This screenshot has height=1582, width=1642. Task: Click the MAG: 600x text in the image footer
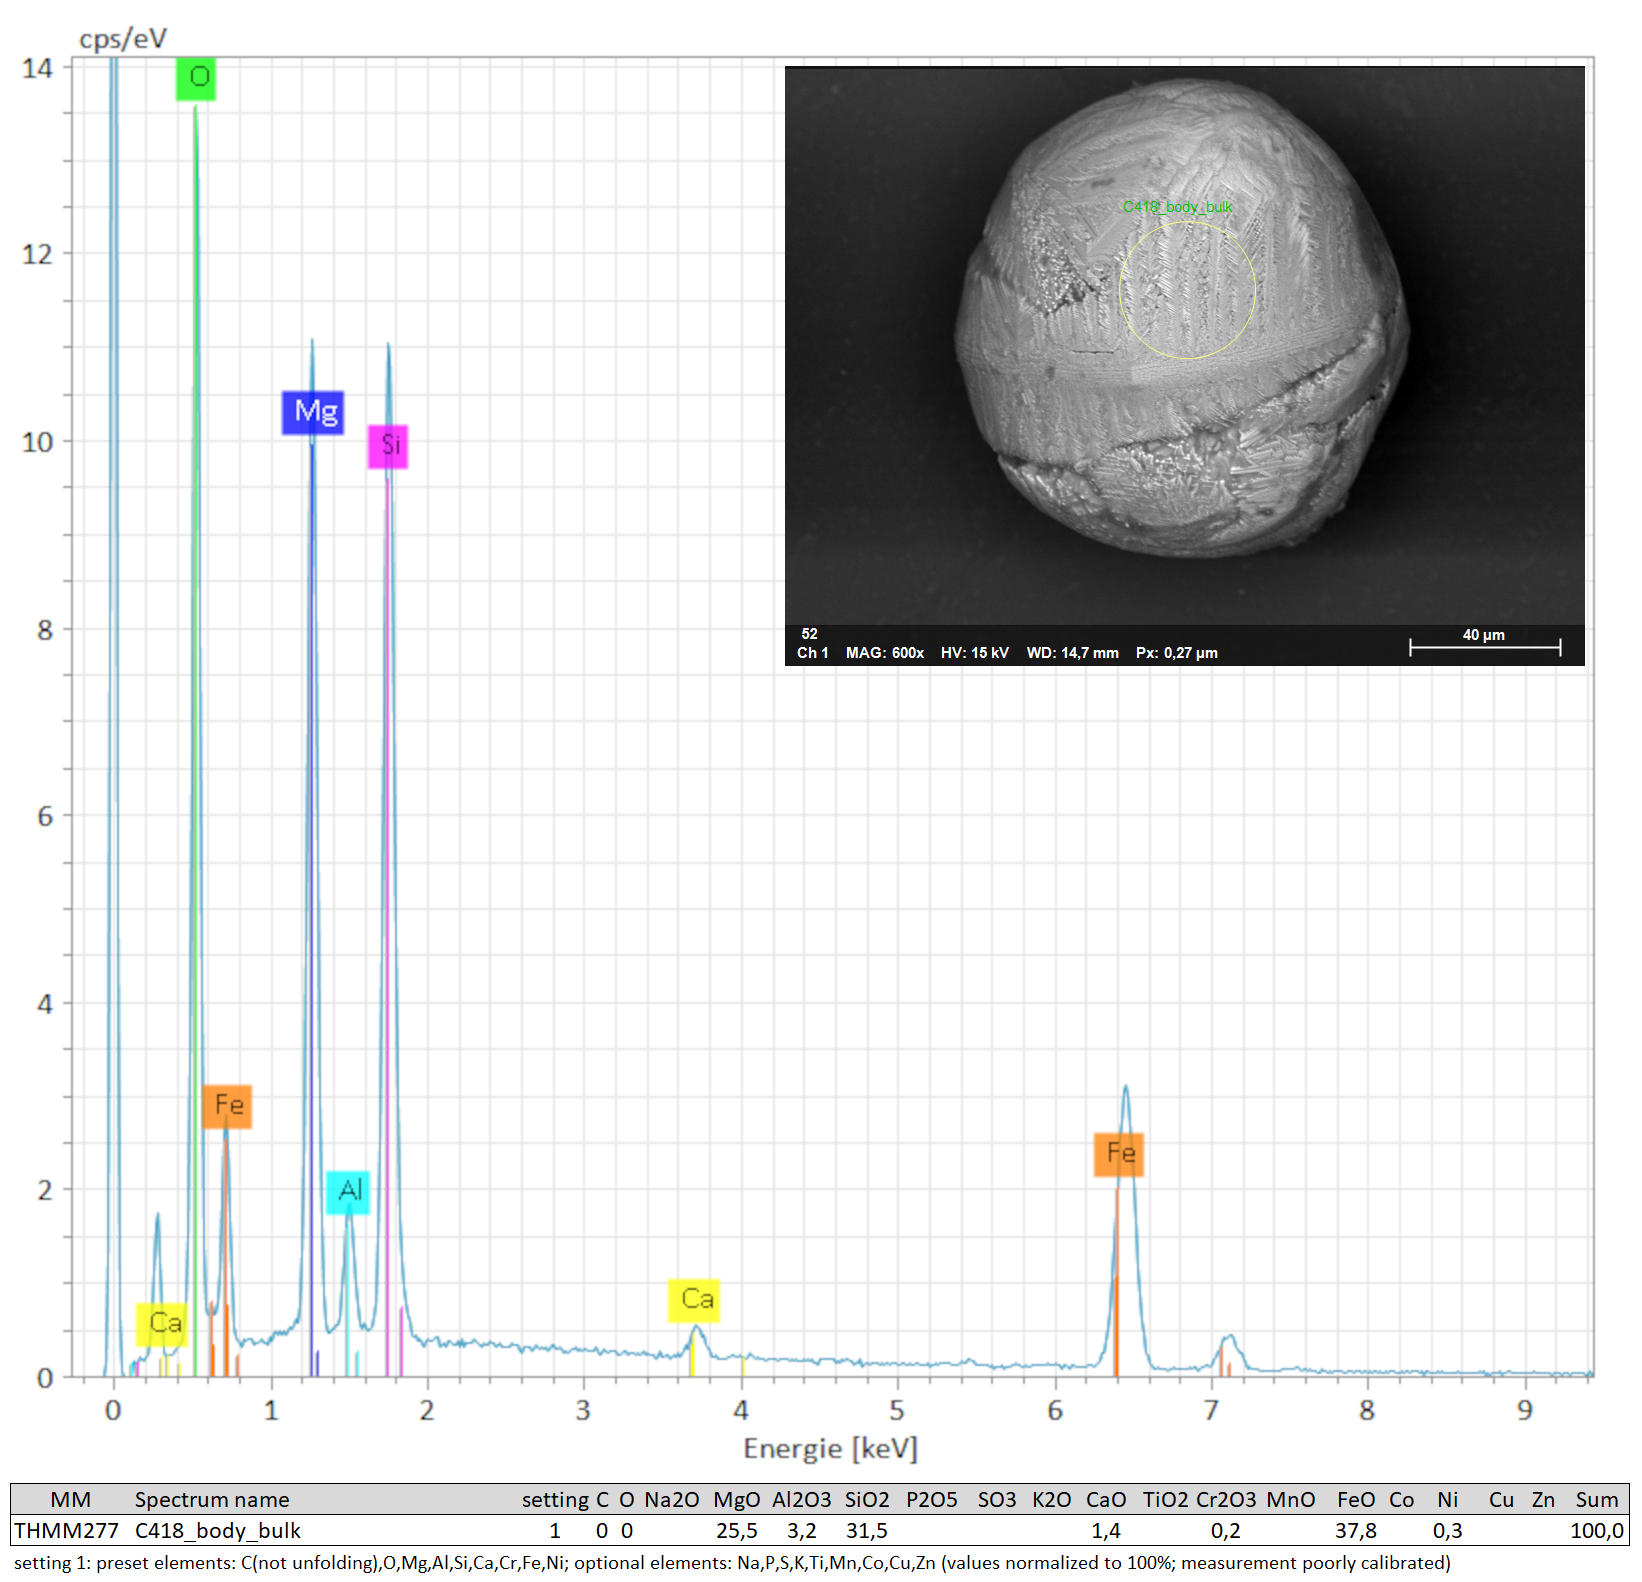tap(884, 653)
